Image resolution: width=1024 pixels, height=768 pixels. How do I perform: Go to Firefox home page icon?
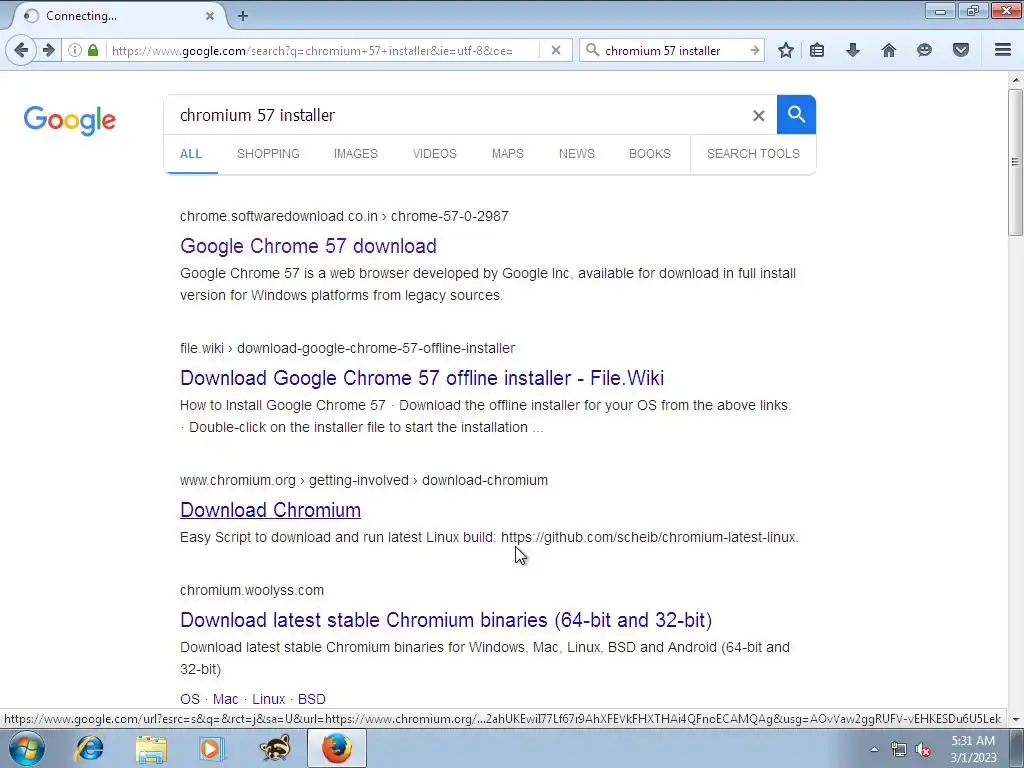889,50
